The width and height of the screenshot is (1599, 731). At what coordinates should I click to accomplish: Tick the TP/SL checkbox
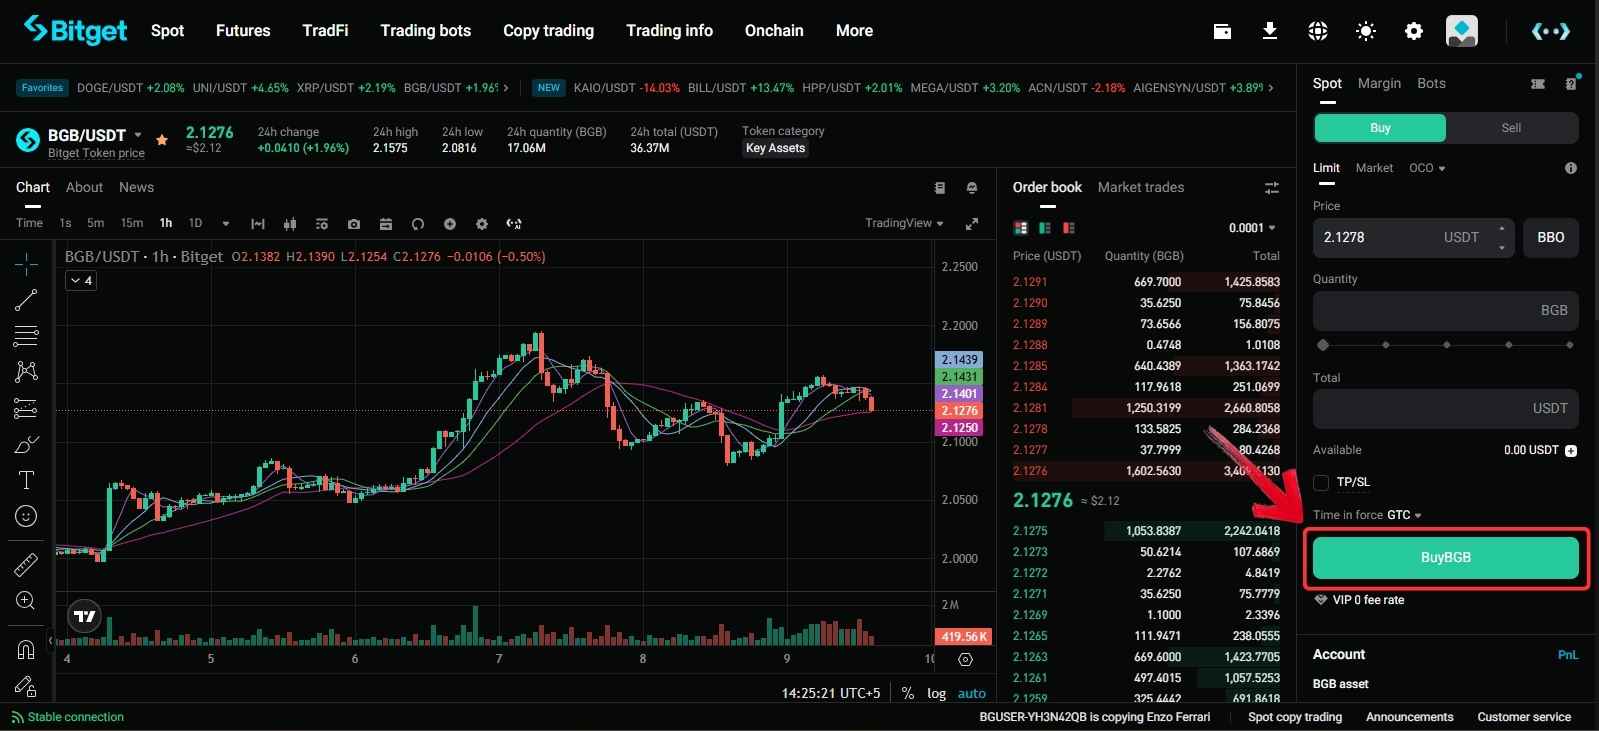pos(1321,483)
